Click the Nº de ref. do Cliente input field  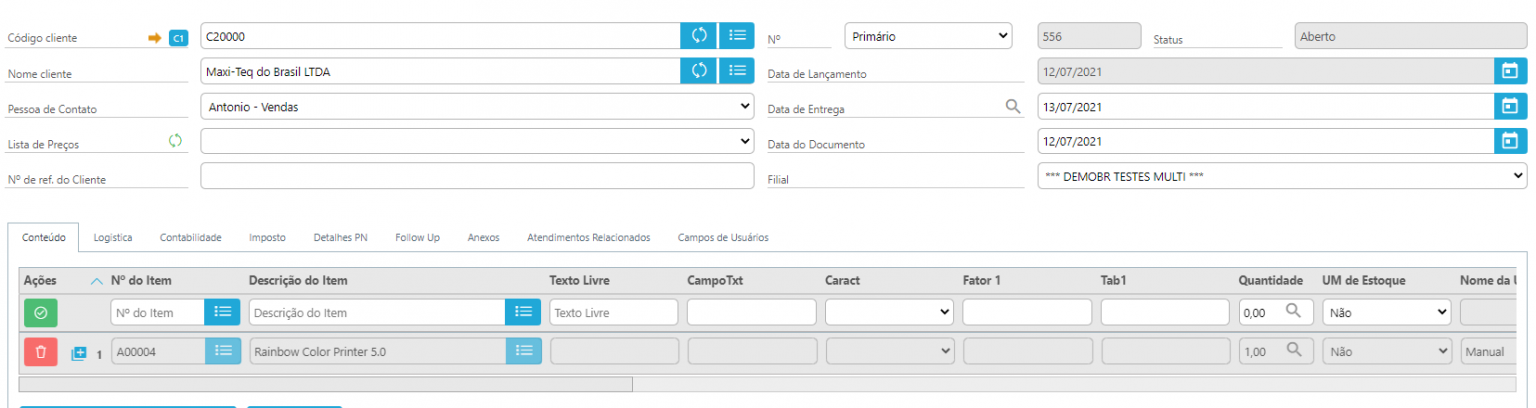point(477,176)
